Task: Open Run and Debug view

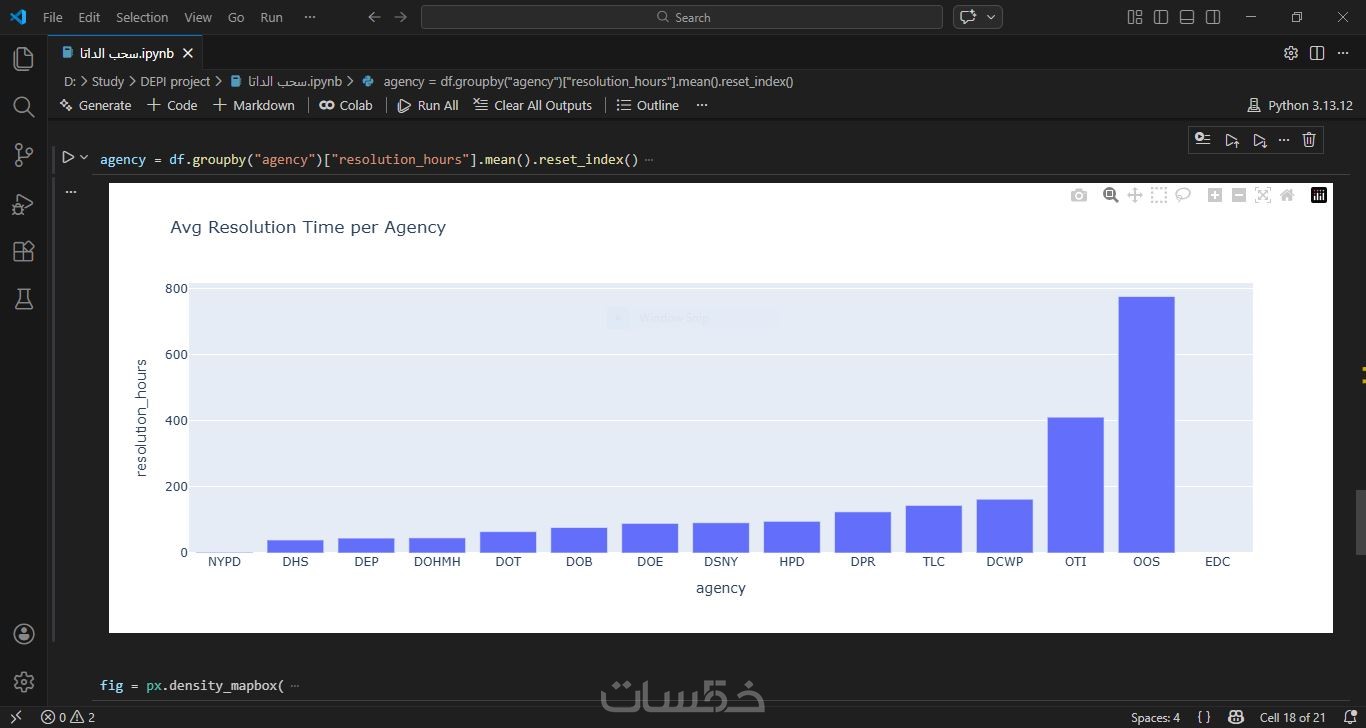Action: coord(23,204)
